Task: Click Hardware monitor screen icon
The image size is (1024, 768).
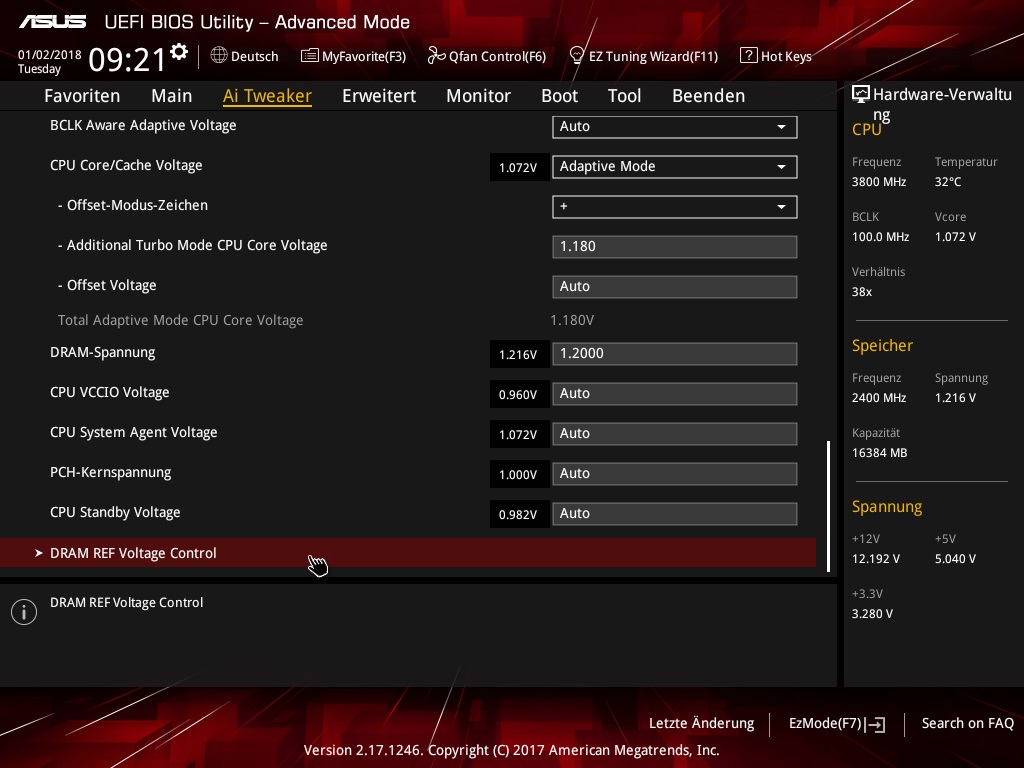Action: (861, 95)
